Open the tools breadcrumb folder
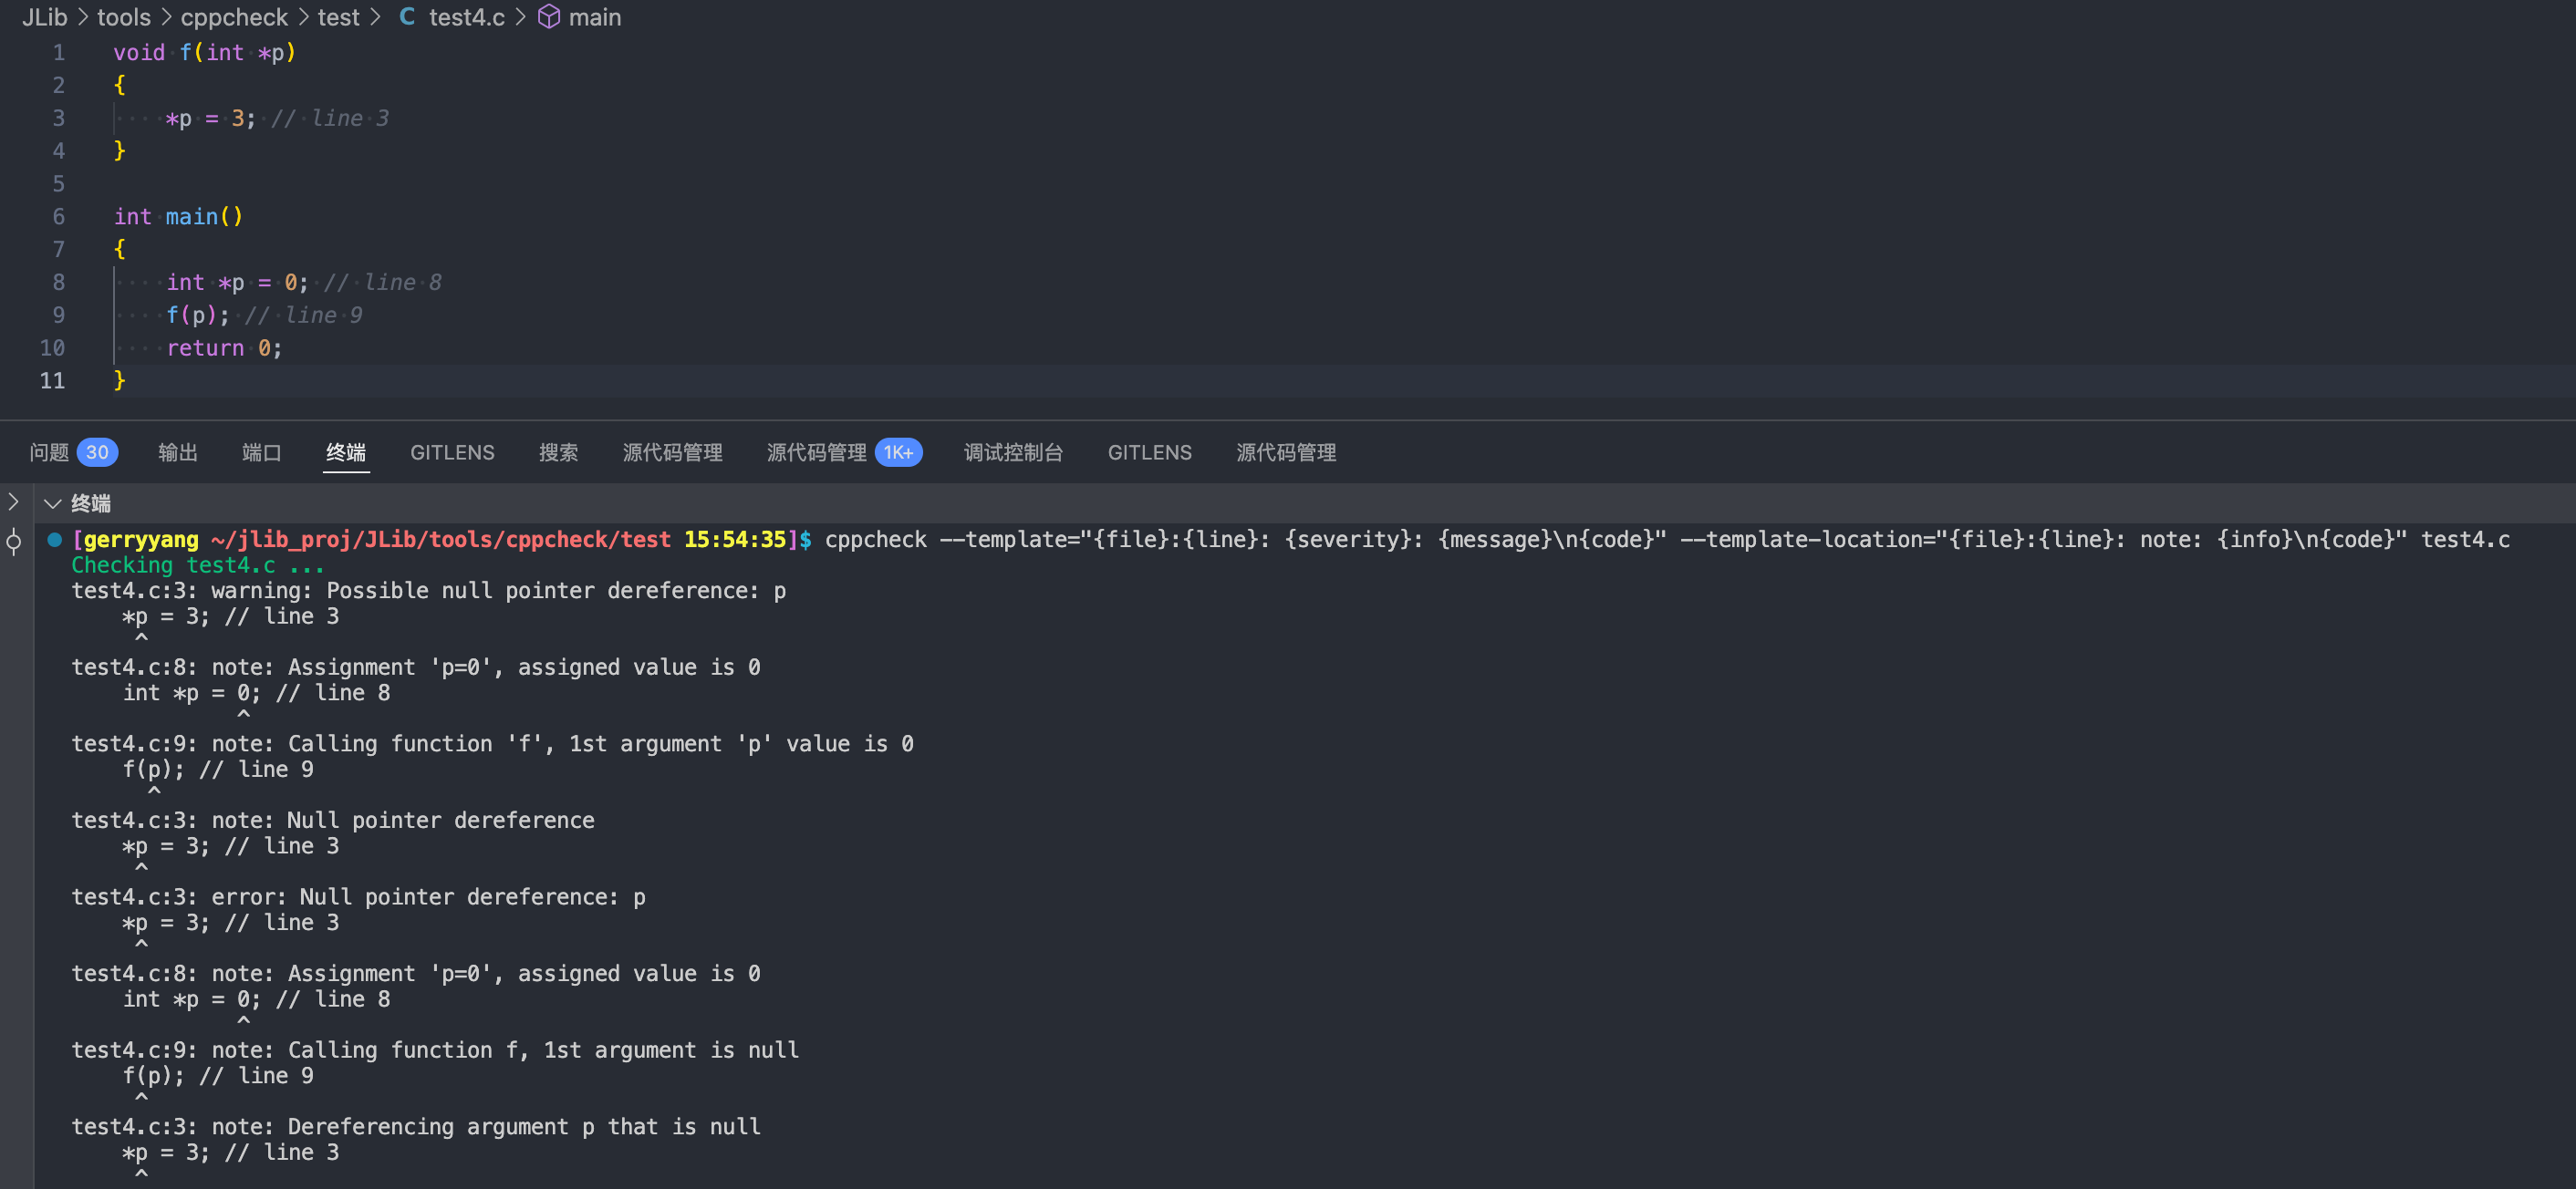 (124, 17)
